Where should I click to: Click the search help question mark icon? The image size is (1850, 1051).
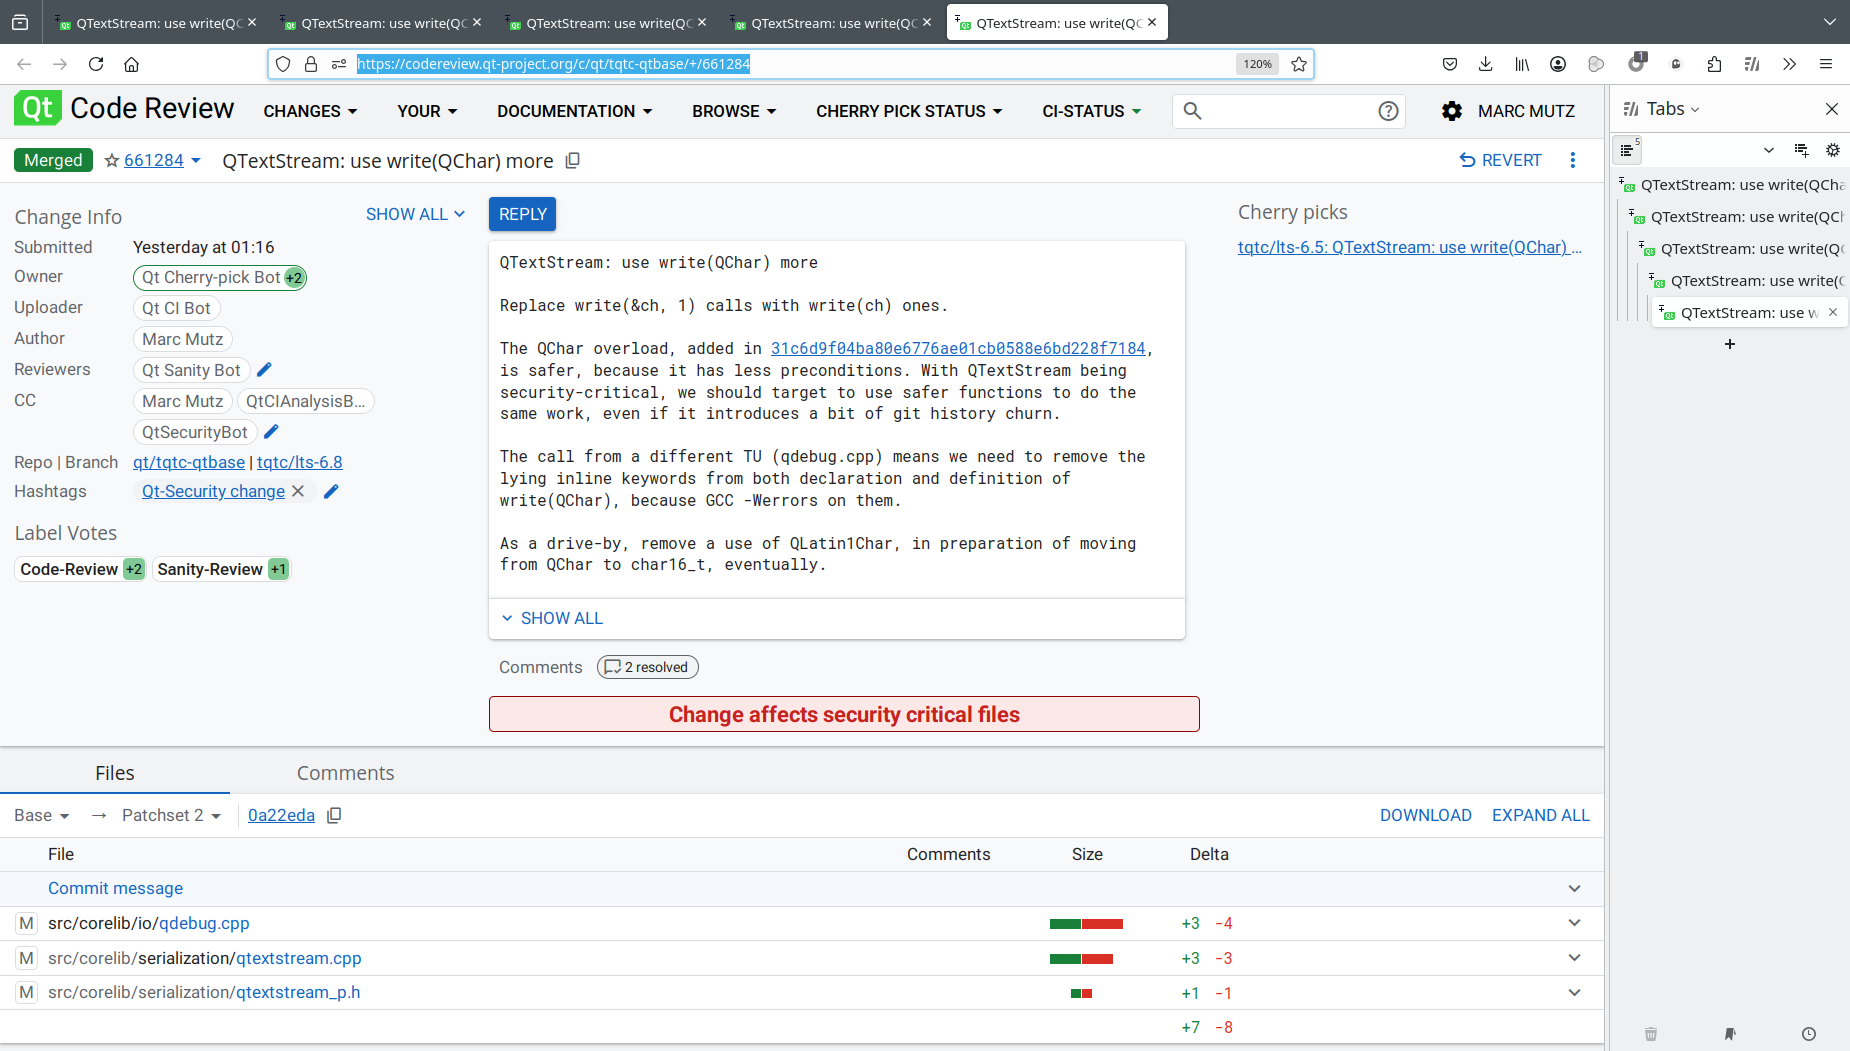(x=1387, y=111)
